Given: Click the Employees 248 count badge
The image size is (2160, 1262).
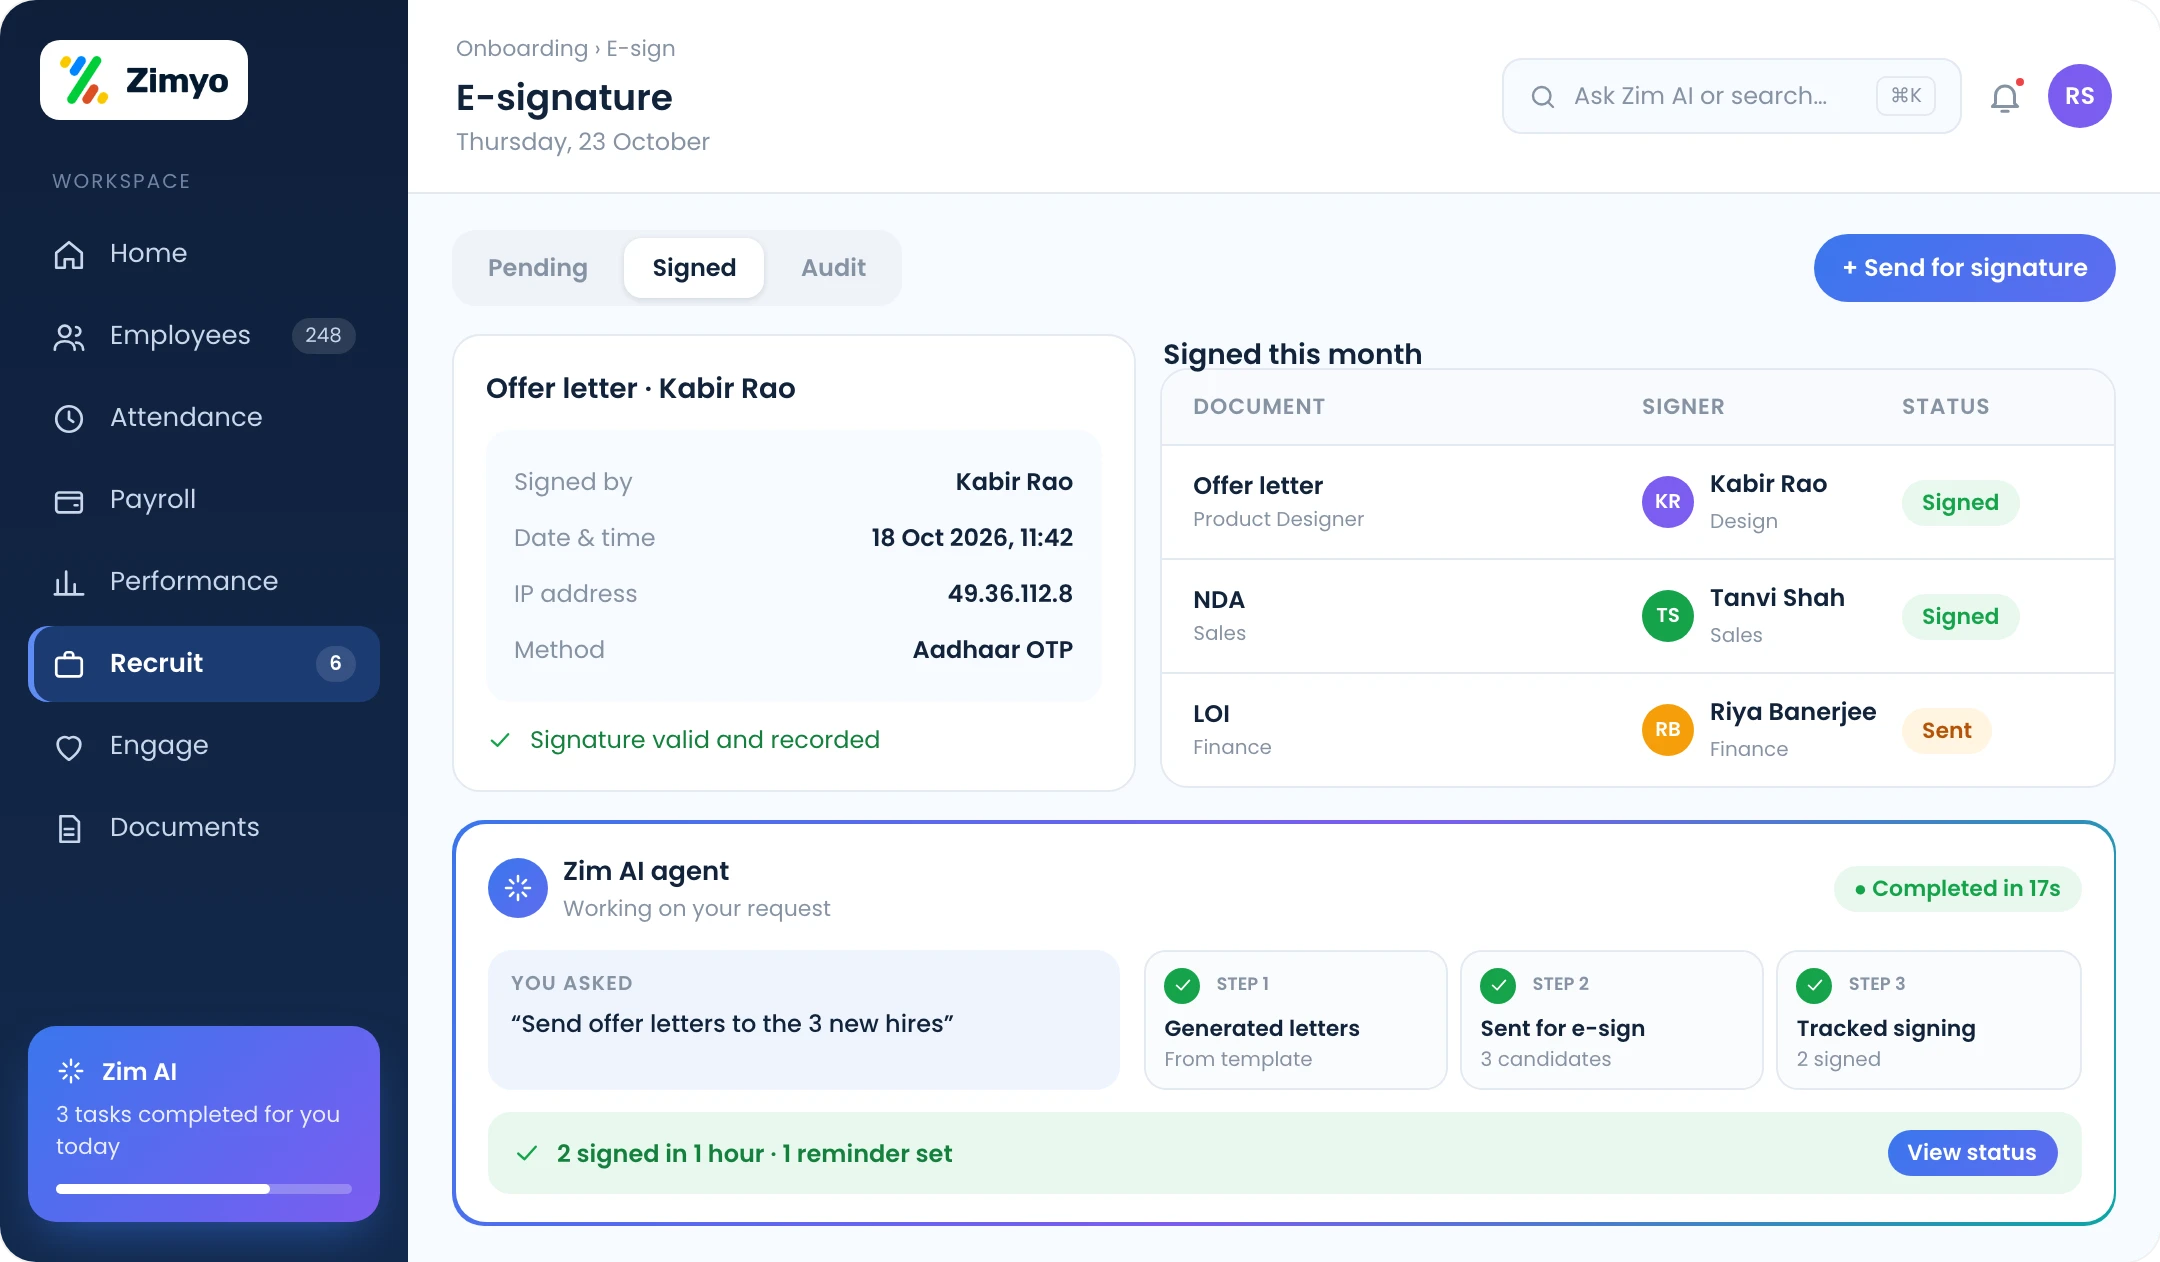Looking at the screenshot, I should point(323,335).
